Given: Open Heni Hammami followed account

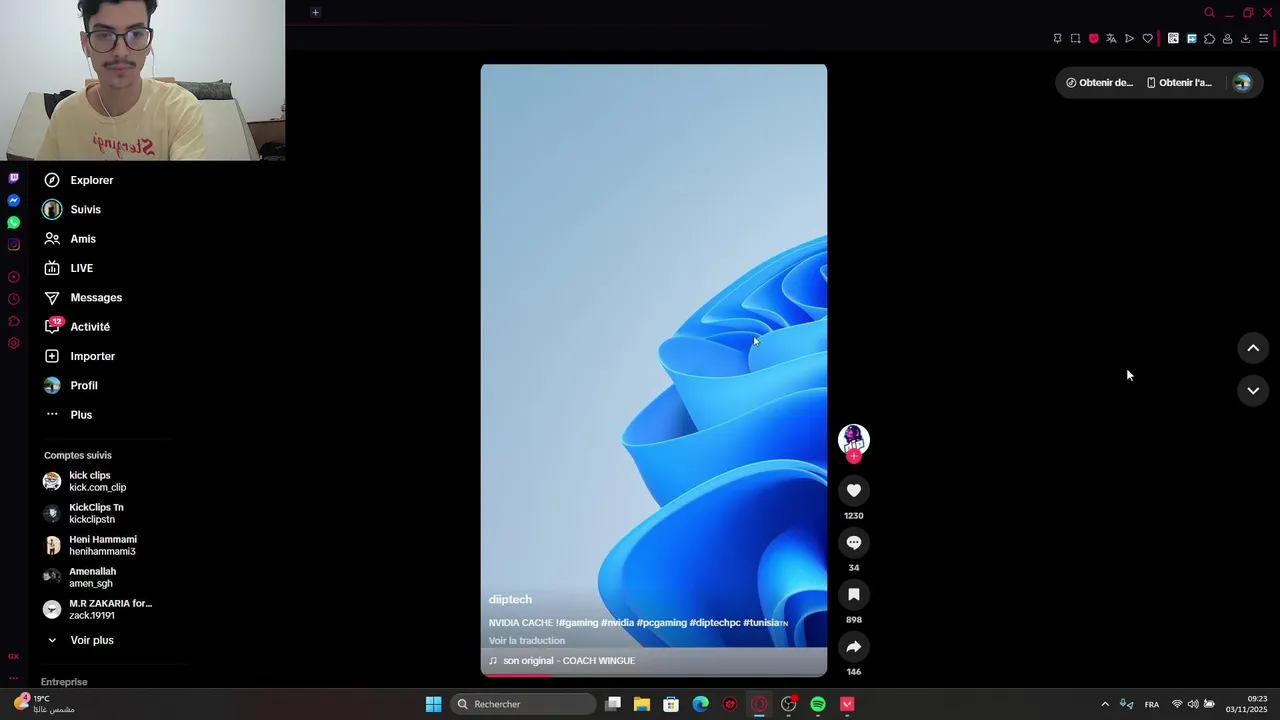Looking at the screenshot, I should (90, 545).
